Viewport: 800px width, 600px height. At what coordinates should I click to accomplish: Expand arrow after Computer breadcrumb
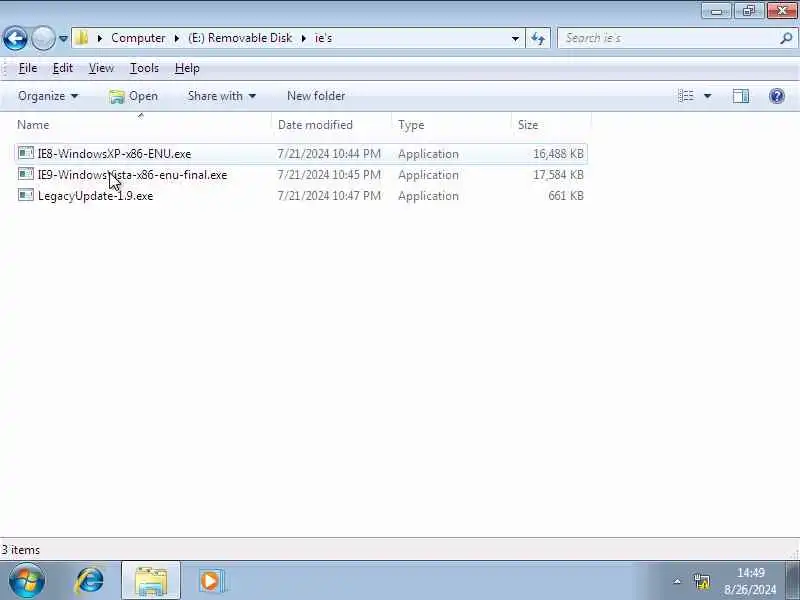(177, 38)
